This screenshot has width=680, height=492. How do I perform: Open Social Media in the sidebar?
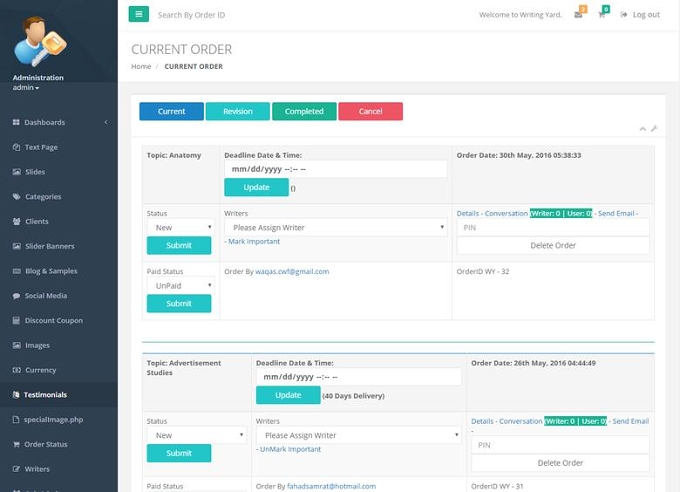tap(40, 295)
